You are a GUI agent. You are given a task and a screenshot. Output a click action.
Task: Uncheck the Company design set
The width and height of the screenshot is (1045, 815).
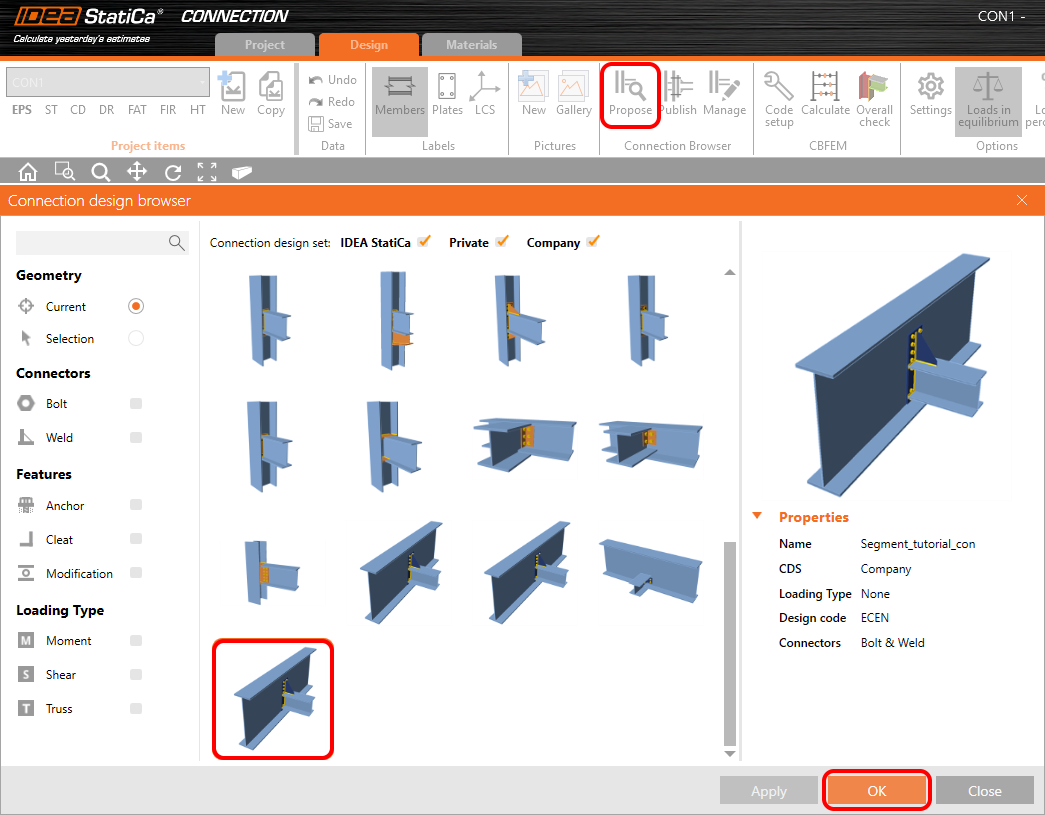pyautogui.click(x=593, y=241)
